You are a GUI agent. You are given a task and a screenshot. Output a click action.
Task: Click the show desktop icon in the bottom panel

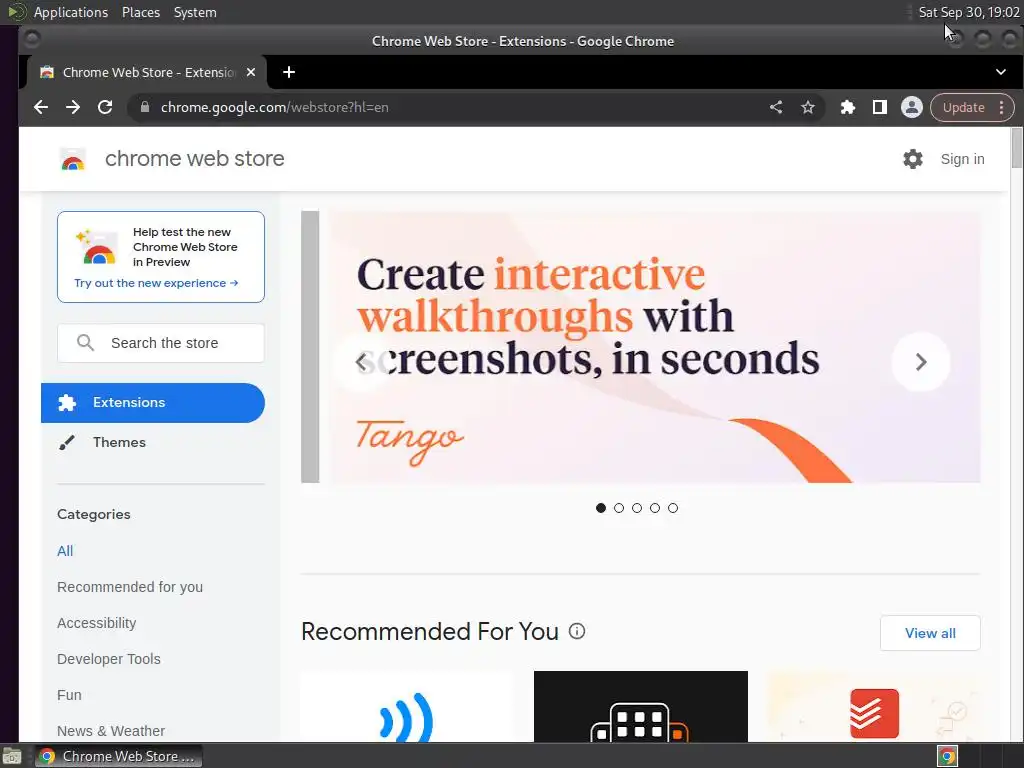pyautogui.click(x=11, y=756)
